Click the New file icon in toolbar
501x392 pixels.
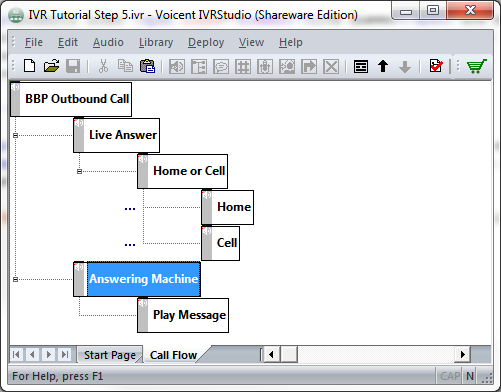pos(29,66)
